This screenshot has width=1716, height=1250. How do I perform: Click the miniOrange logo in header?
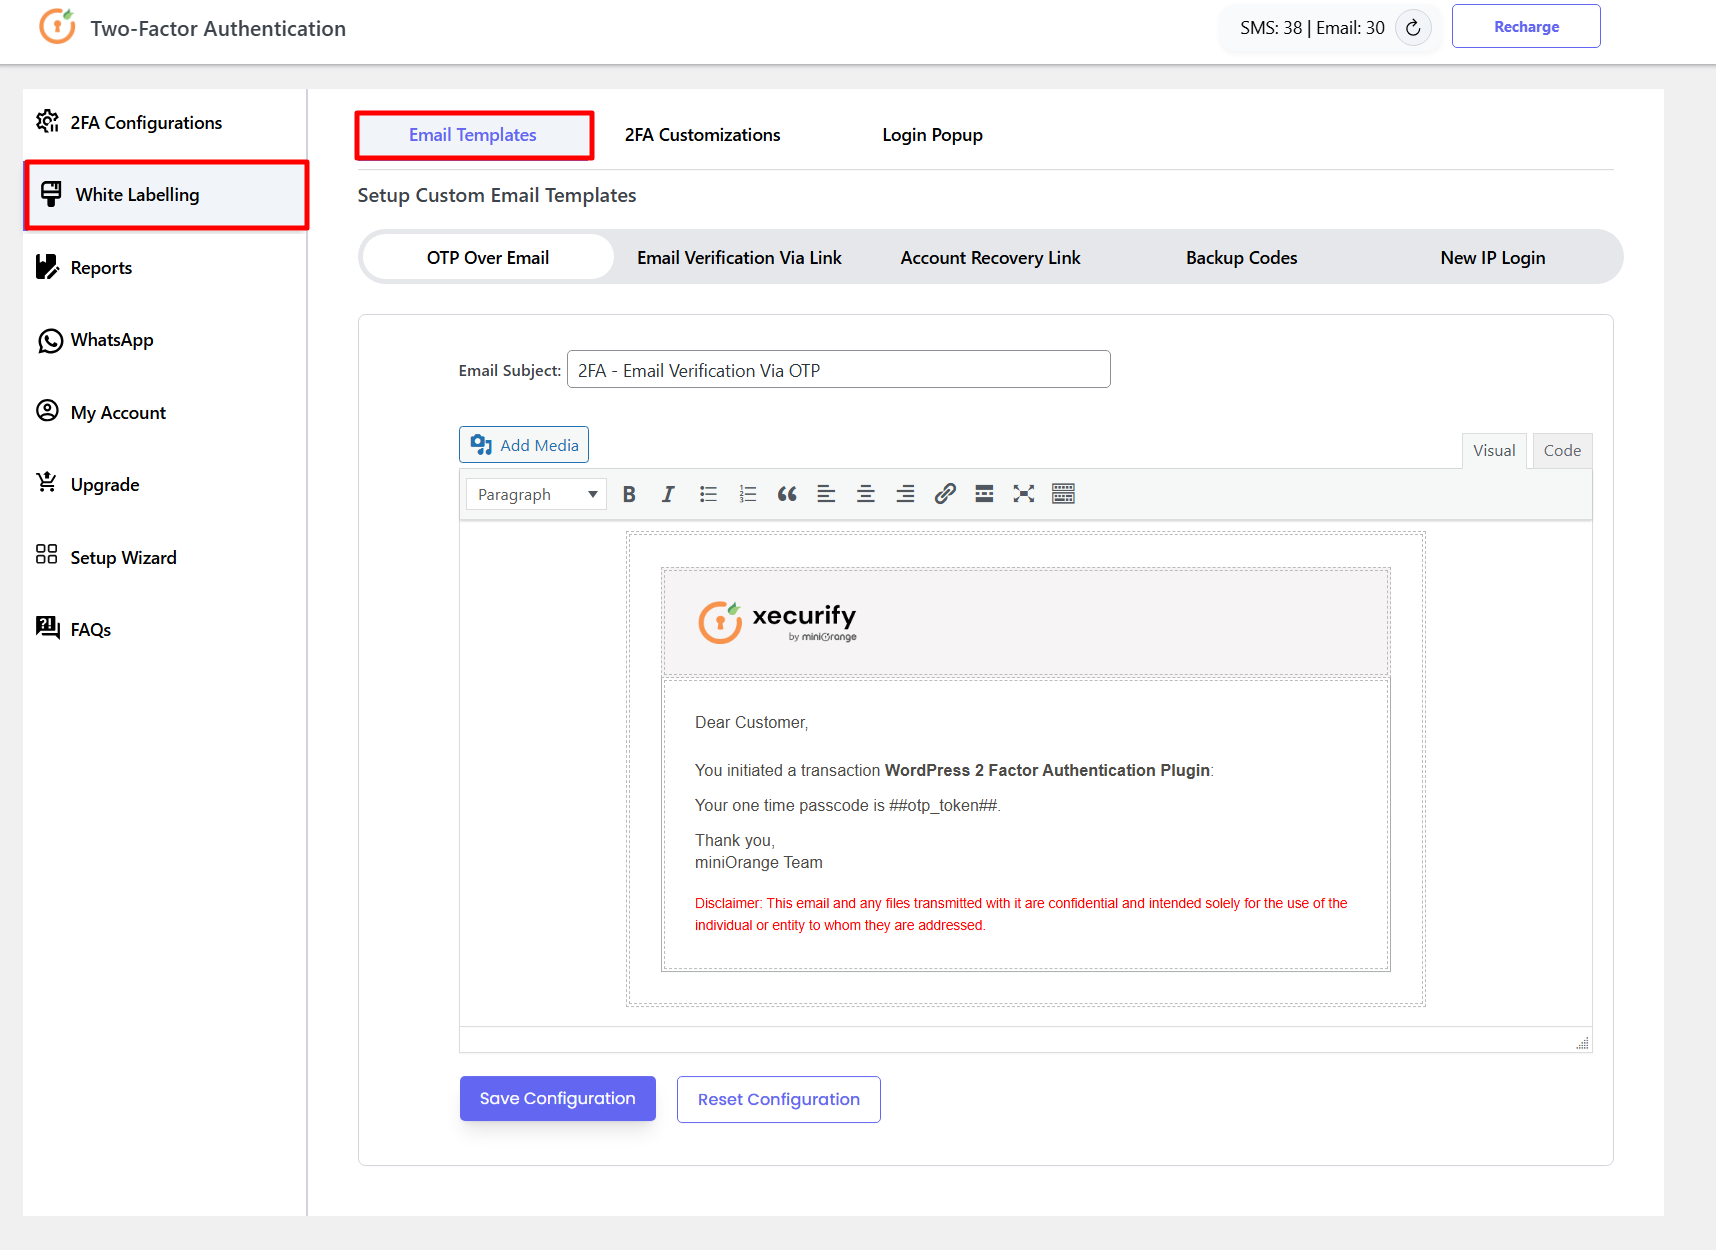click(x=57, y=26)
